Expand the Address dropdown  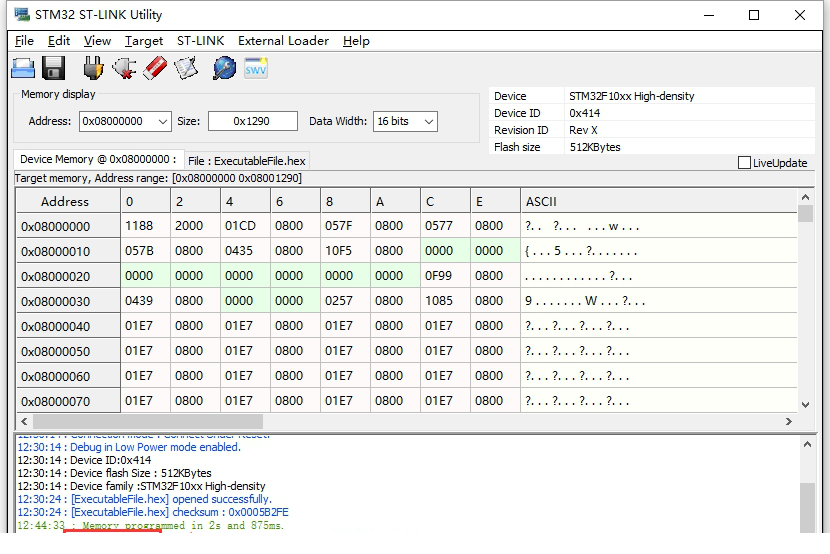[x=163, y=122]
